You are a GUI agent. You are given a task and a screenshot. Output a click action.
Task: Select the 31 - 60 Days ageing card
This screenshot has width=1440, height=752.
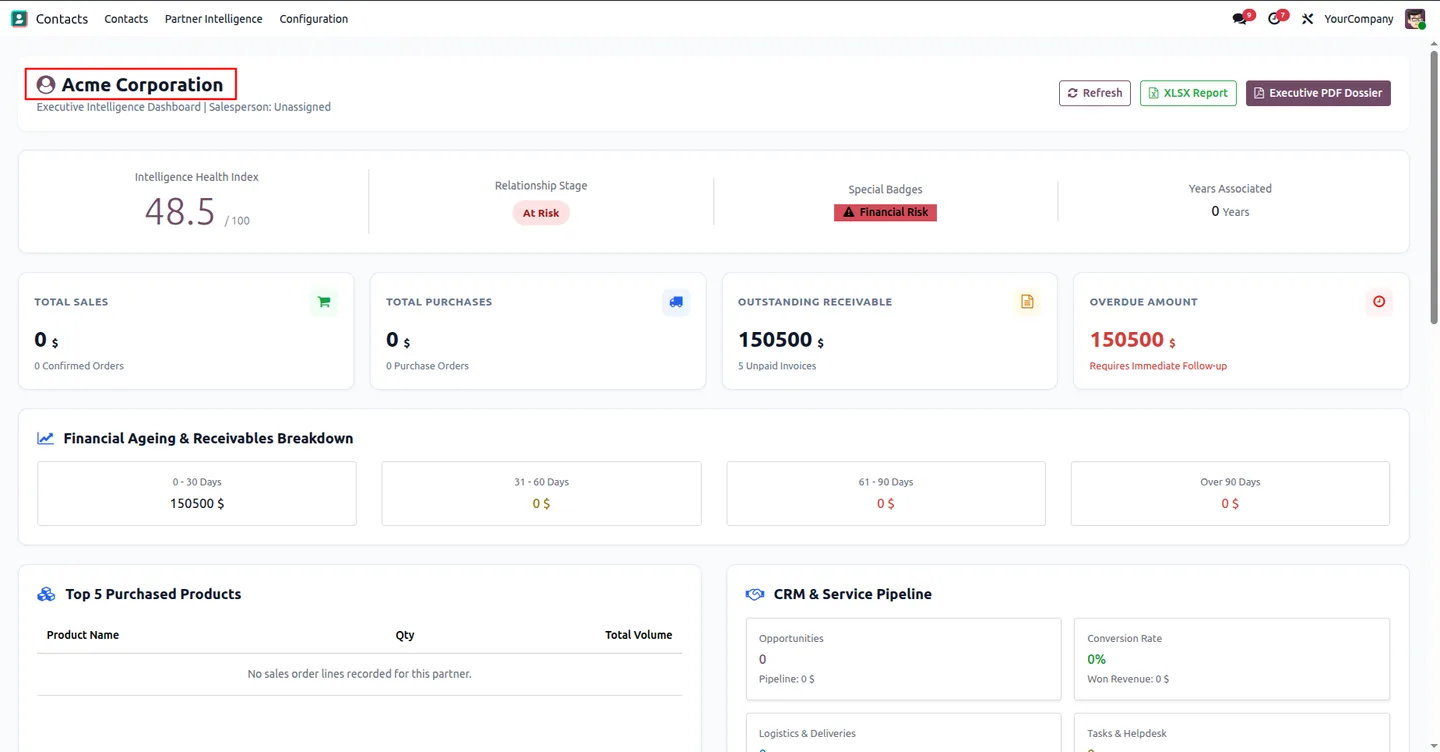tap(541, 493)
